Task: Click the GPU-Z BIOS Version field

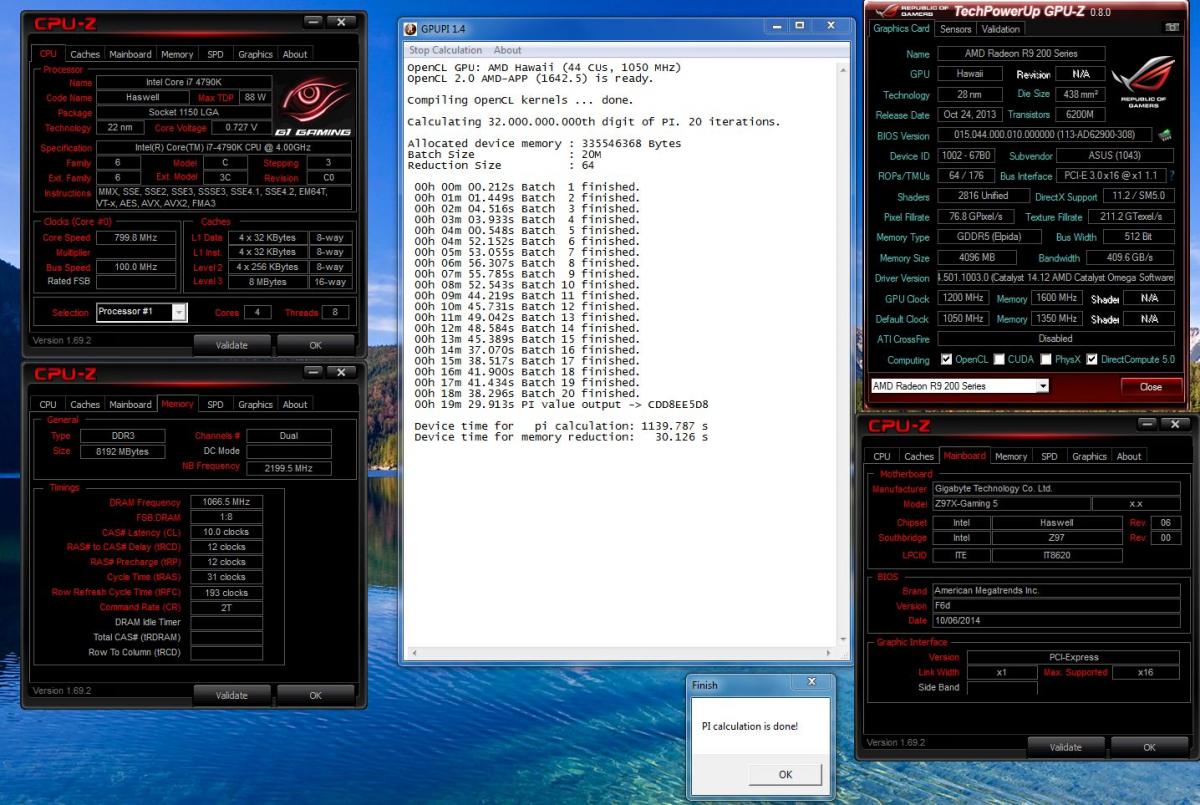Action: pyautogui.click(x=1045, y=135)
